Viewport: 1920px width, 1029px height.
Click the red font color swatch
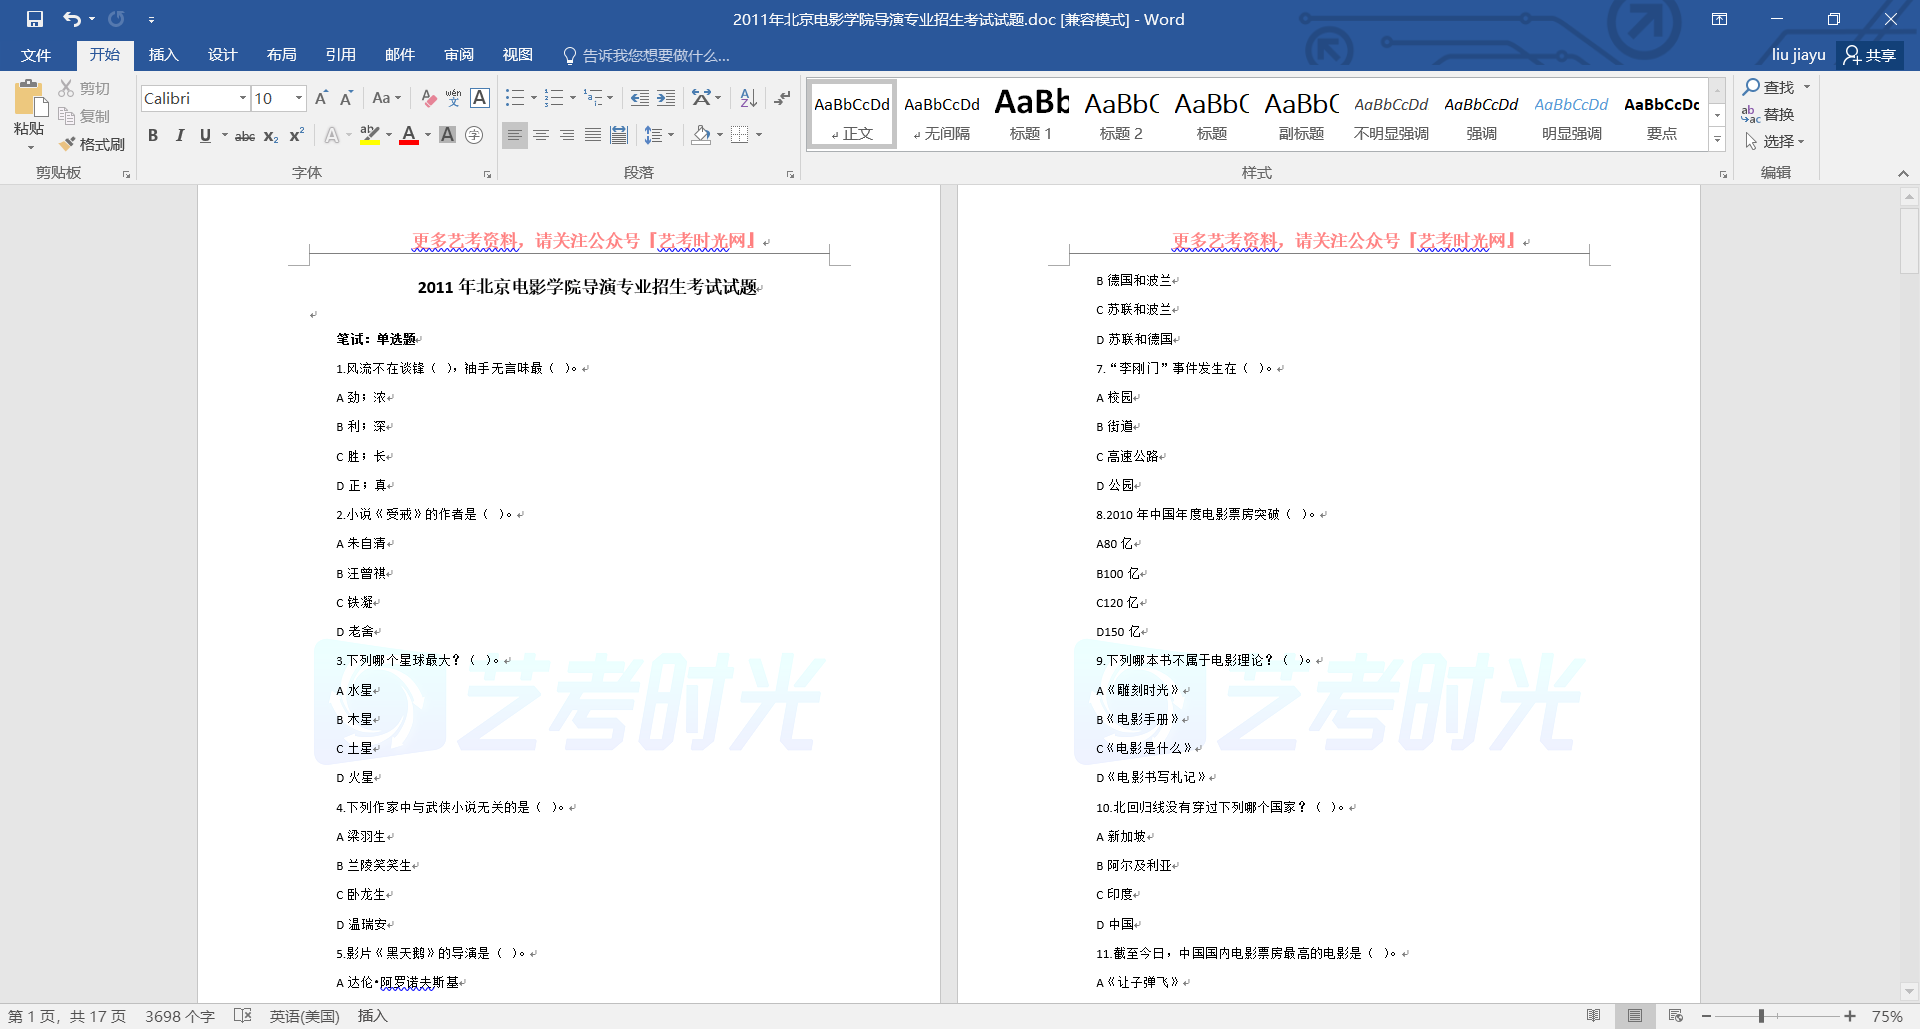408,136
